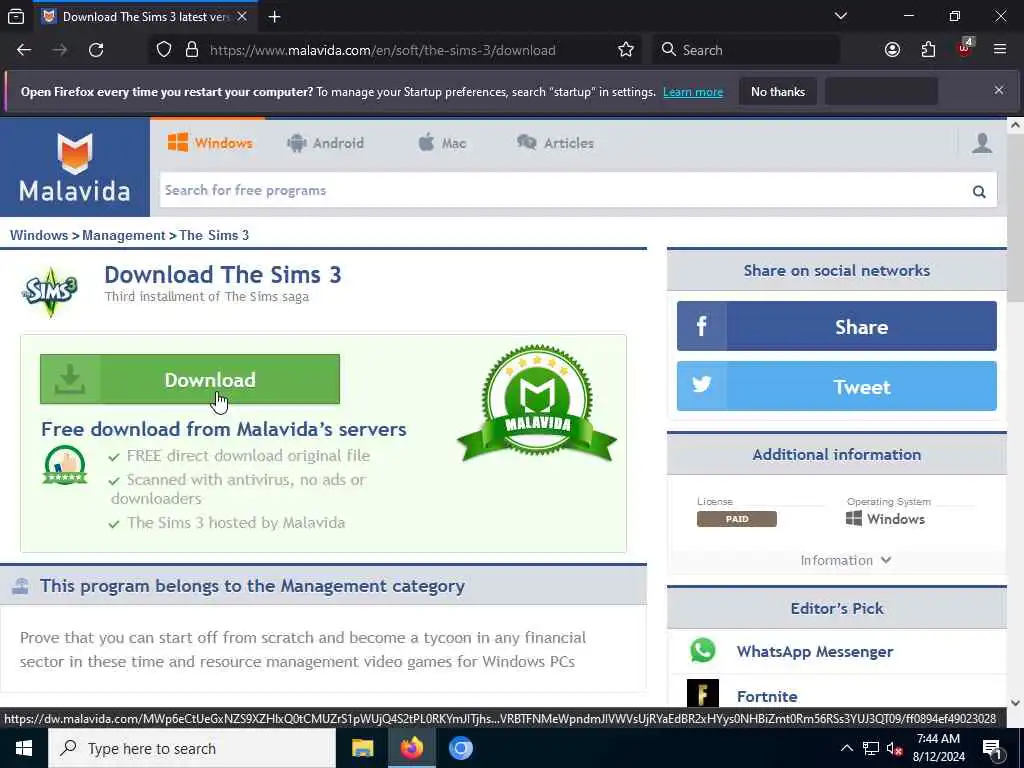Image resolution: width=1024 pixels, height=768 pixels.
Task: Click the small thumbs-up rating badge
Action: [65, 465]
